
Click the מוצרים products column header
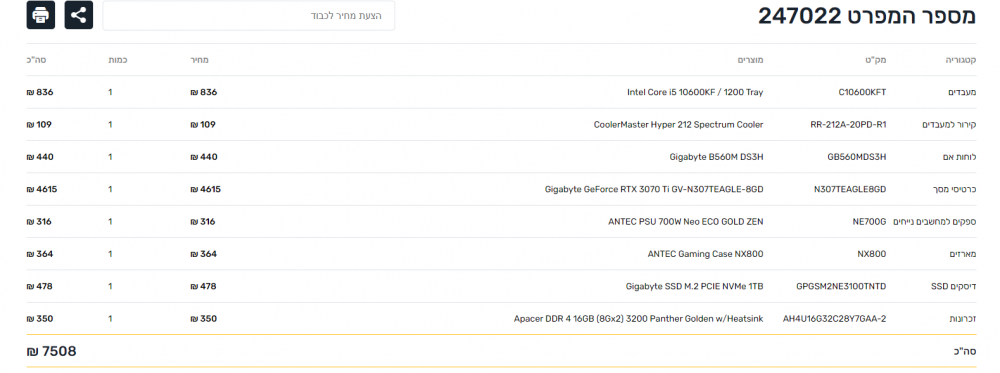point(751,60)
